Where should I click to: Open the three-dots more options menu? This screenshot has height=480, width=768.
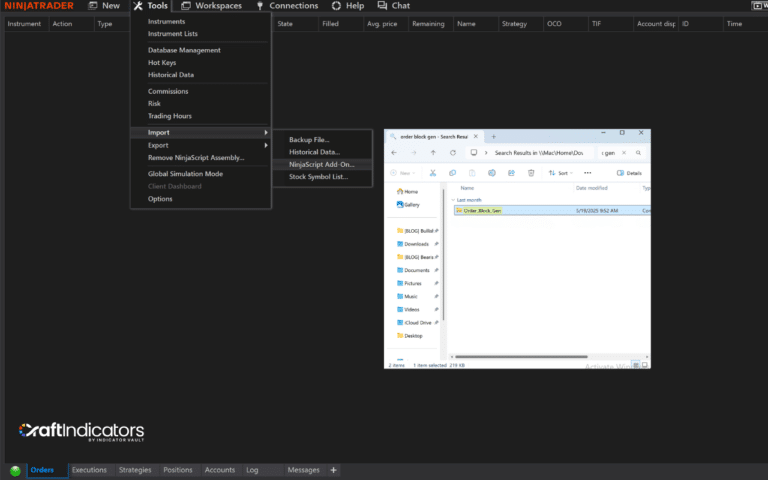coord(588,173)
